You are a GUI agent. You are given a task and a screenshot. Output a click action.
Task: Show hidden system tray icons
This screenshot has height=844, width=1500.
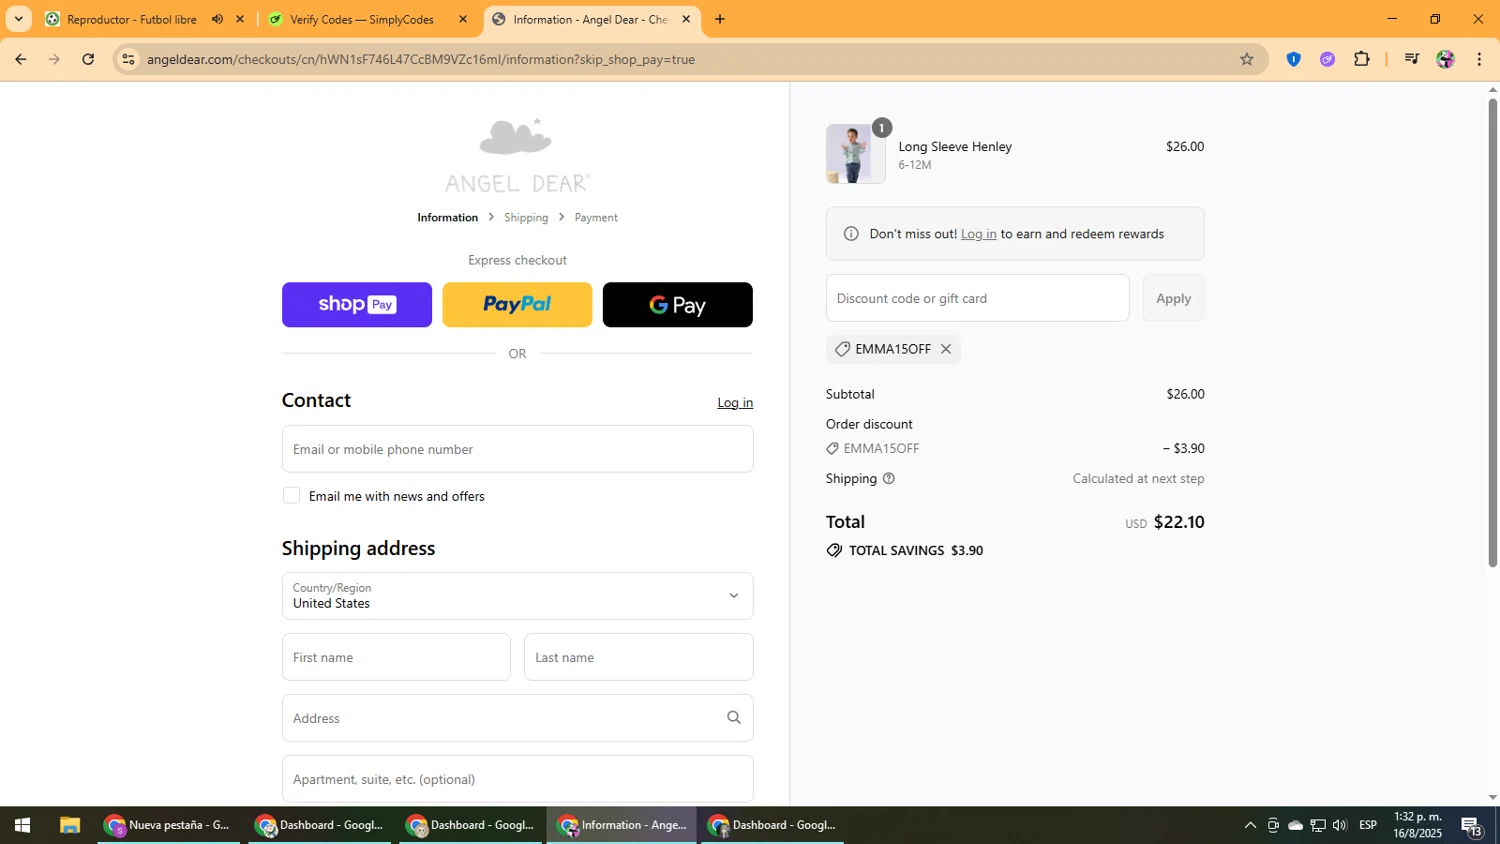1249,825
